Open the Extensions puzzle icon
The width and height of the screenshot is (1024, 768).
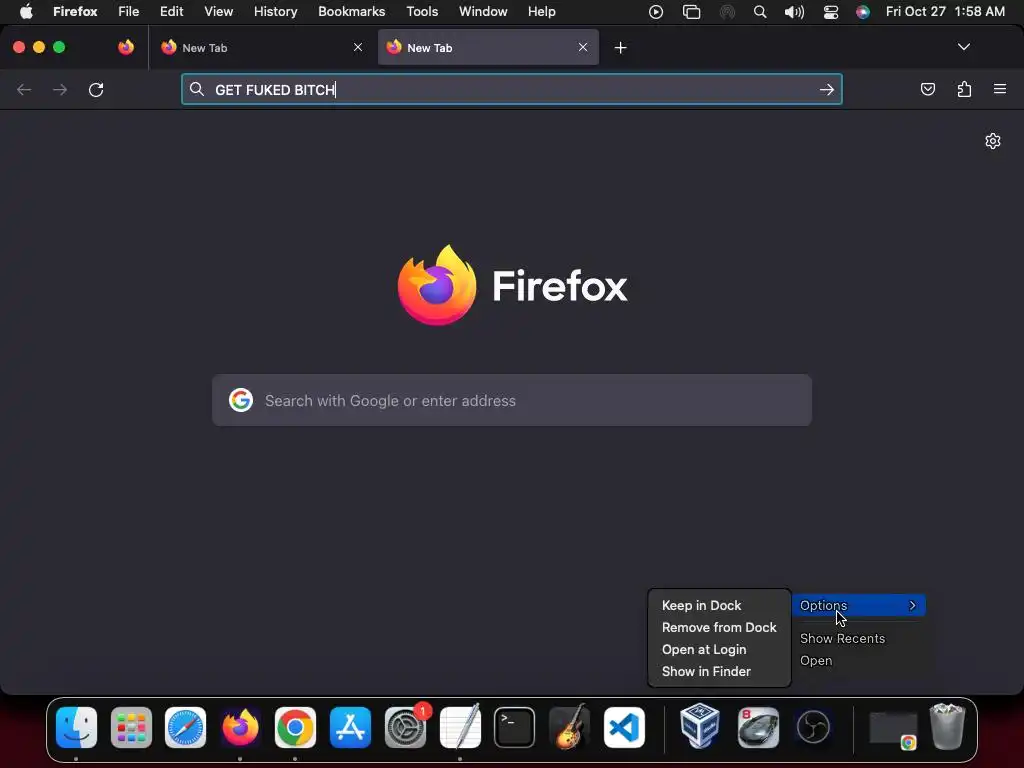click(964, 89)
